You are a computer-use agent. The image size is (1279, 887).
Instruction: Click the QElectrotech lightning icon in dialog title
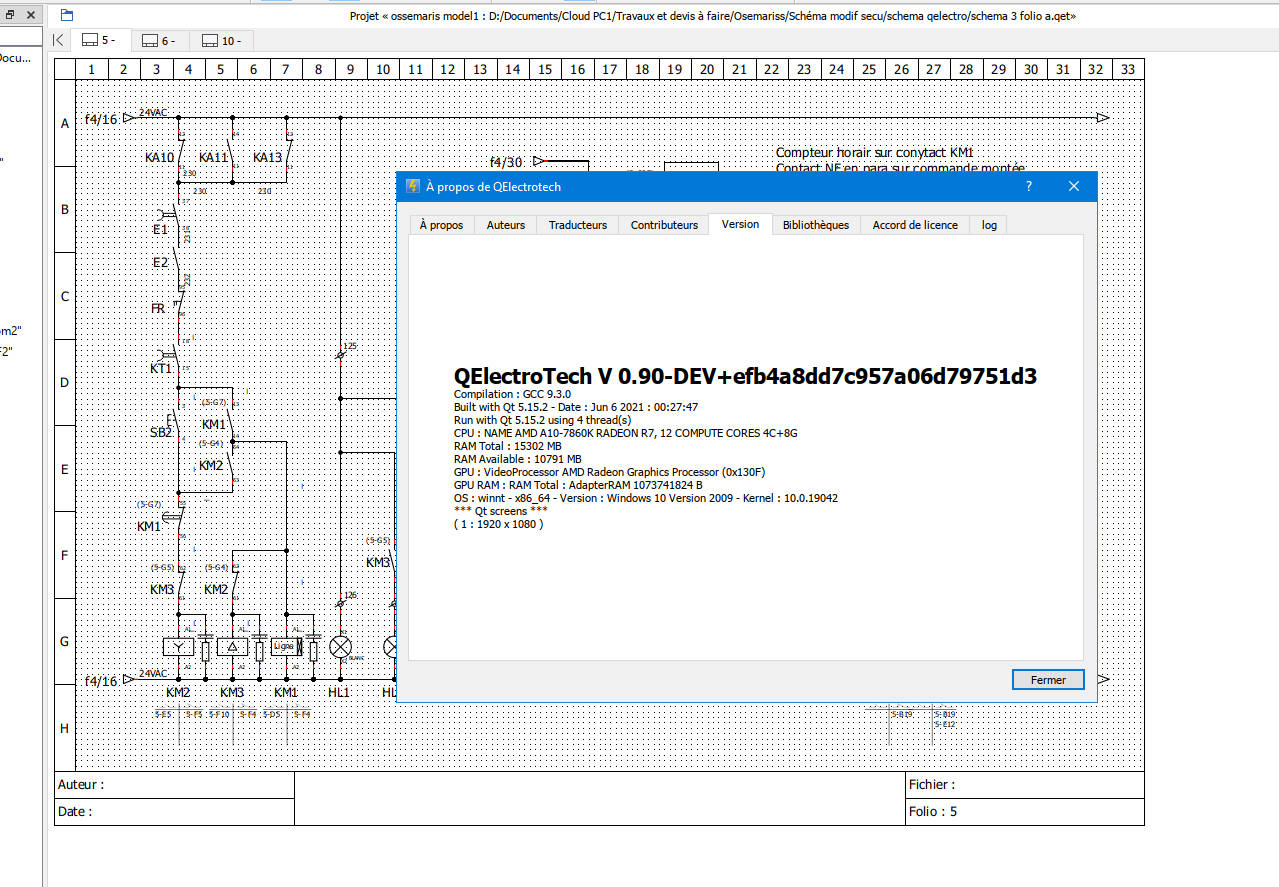point(412,186)
